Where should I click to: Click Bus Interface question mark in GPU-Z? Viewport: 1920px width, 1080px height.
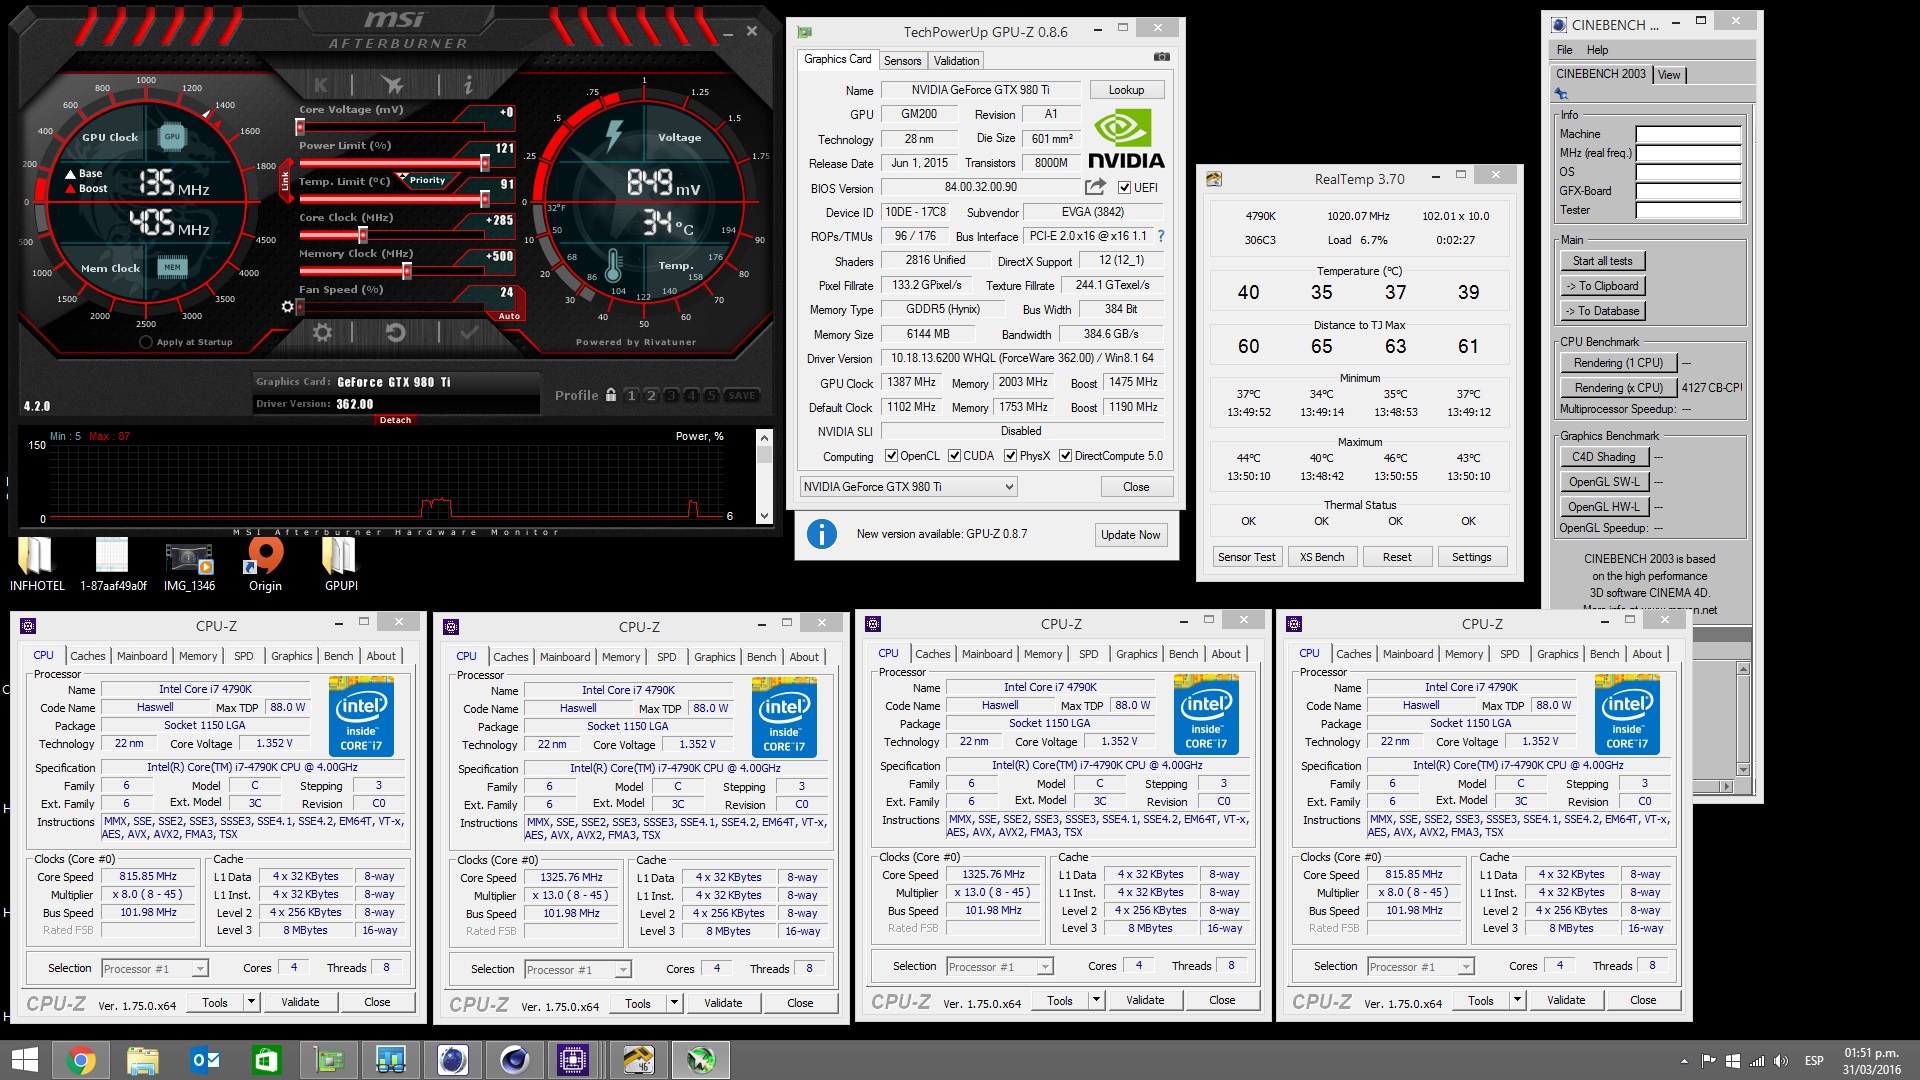coord(1161,237)
